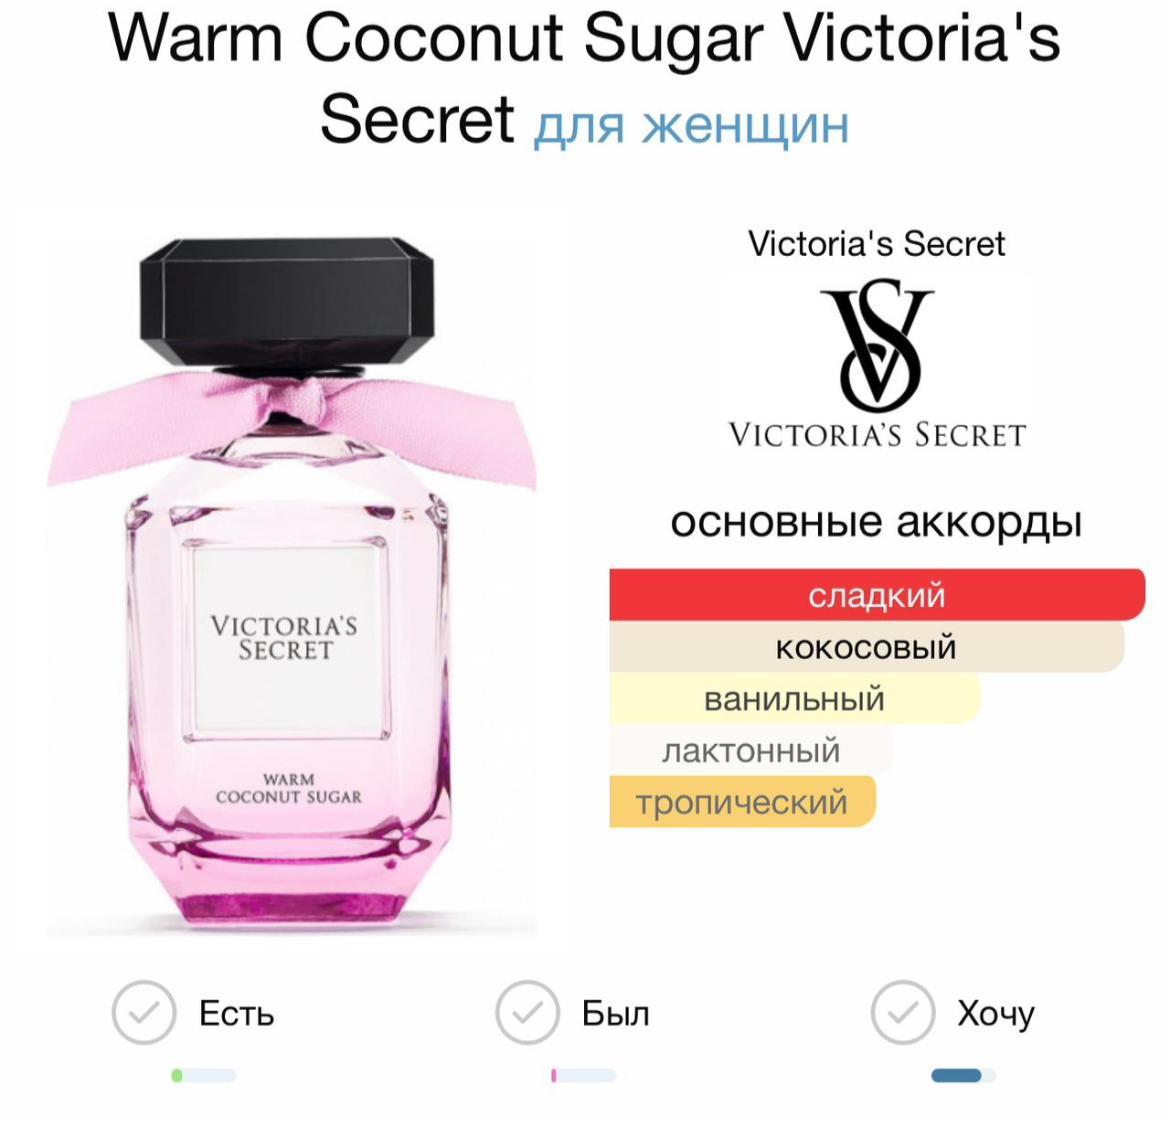Image resolution: width=1170 pixels, height=1122 pixels.
Task: Click the pink progress bar under Был
Action: (x=584, y=1075)
